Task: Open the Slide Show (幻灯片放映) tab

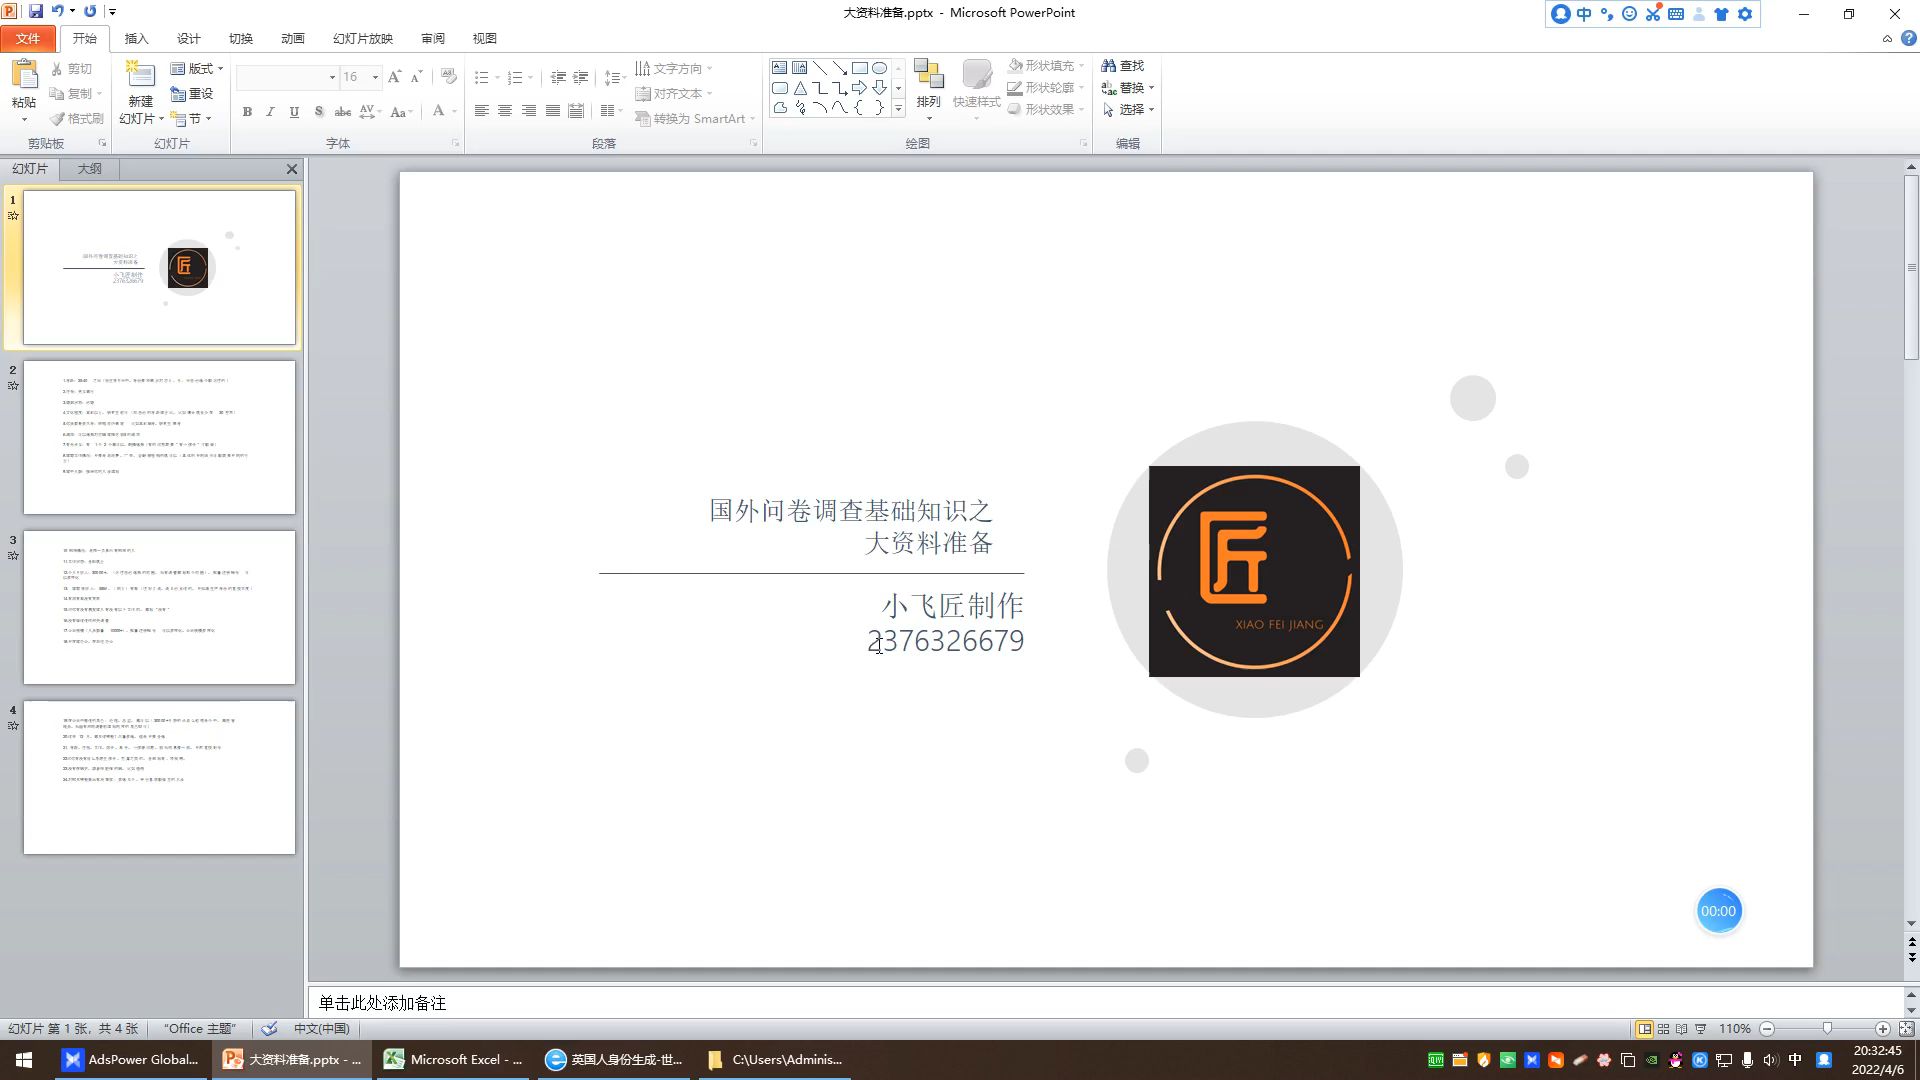Action: click(x=363, y=39)
